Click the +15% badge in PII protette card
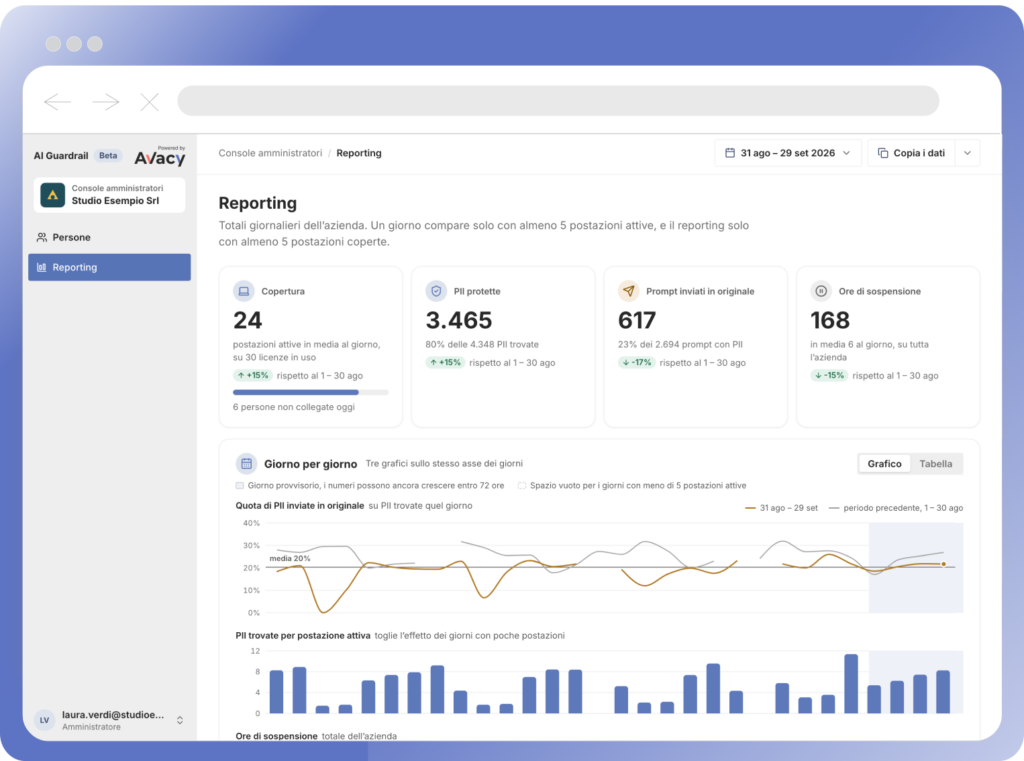The width and height of the screenshot is (1024, 761). tap(445, 363)
